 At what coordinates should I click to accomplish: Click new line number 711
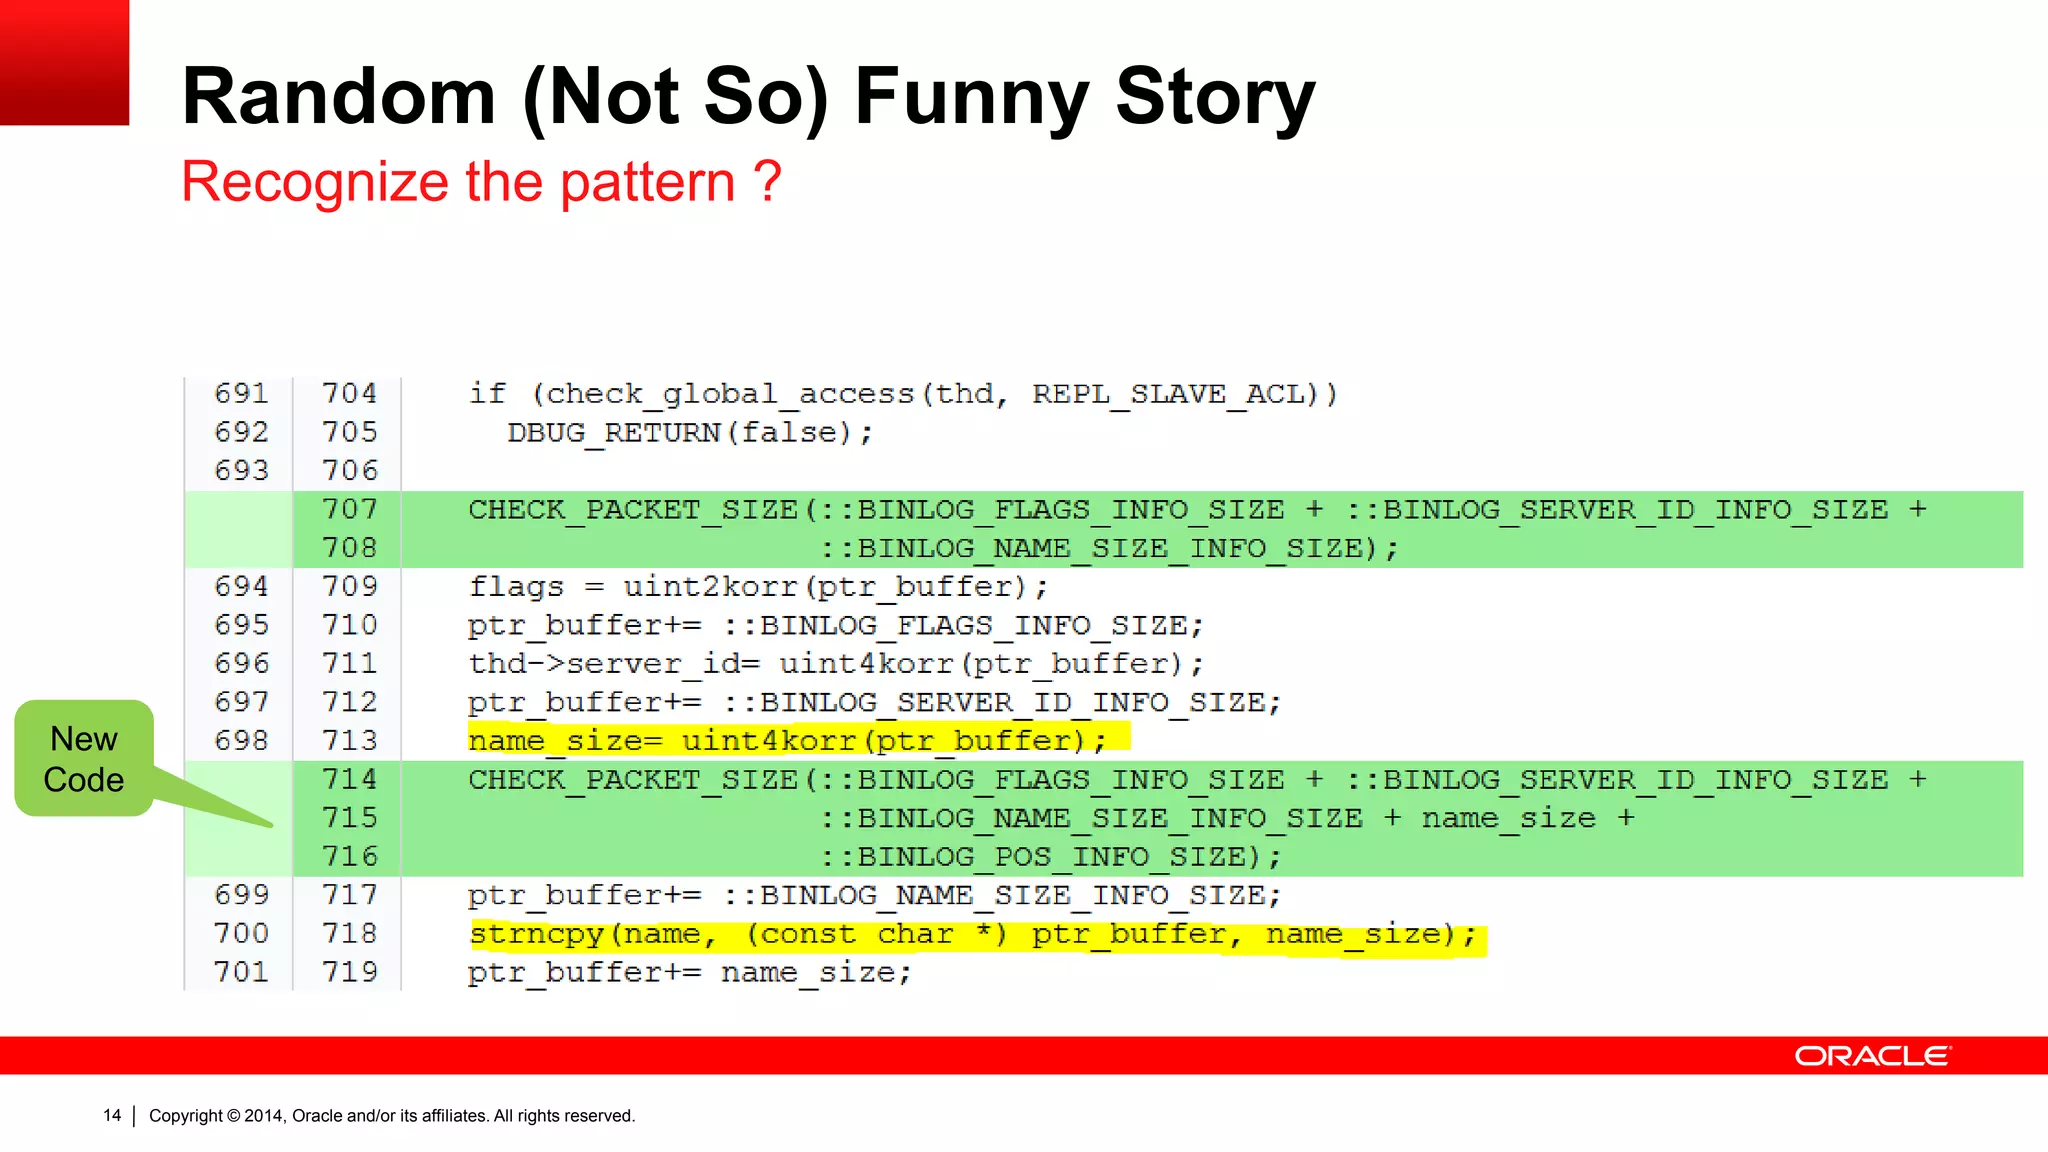pos(350,664)
